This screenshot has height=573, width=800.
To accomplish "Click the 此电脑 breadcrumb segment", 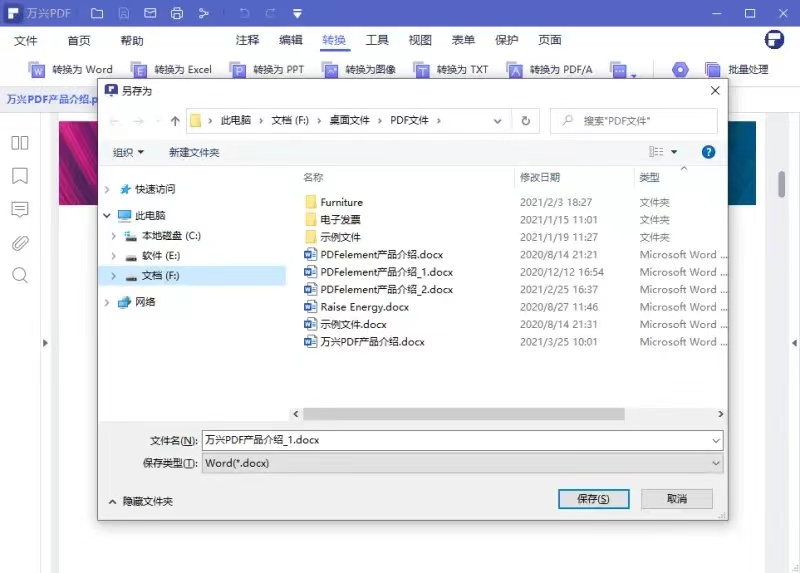I will [236, 120].
